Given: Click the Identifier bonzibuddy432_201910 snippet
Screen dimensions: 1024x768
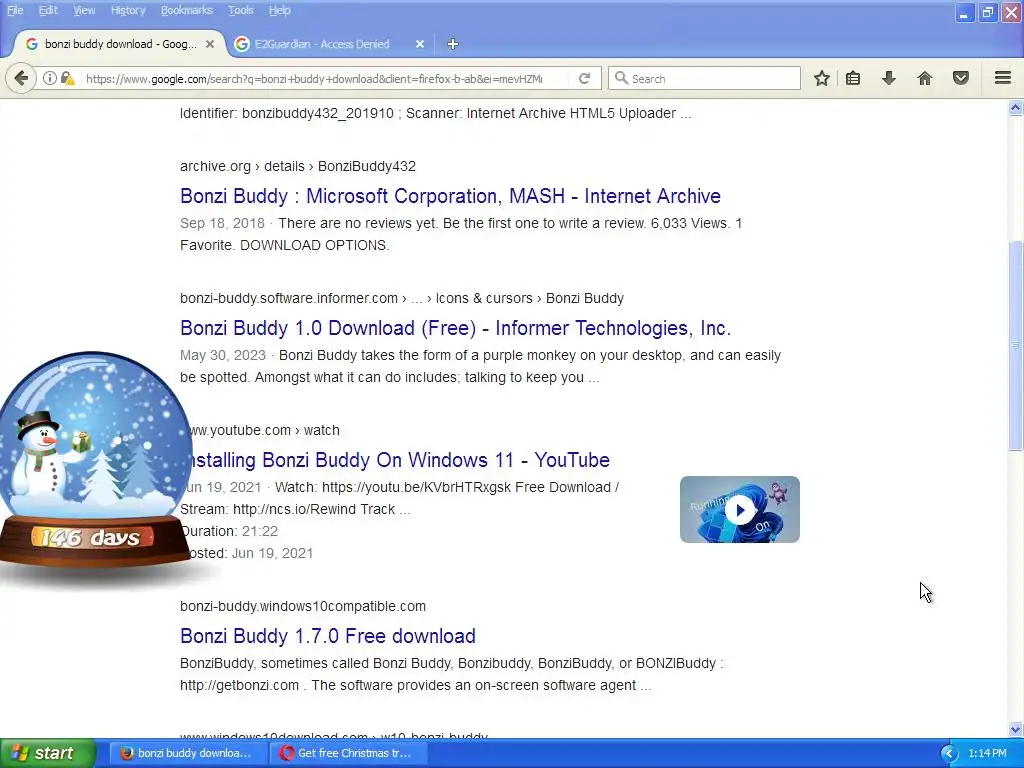Looking at the screenshot, I should point(436,113).
